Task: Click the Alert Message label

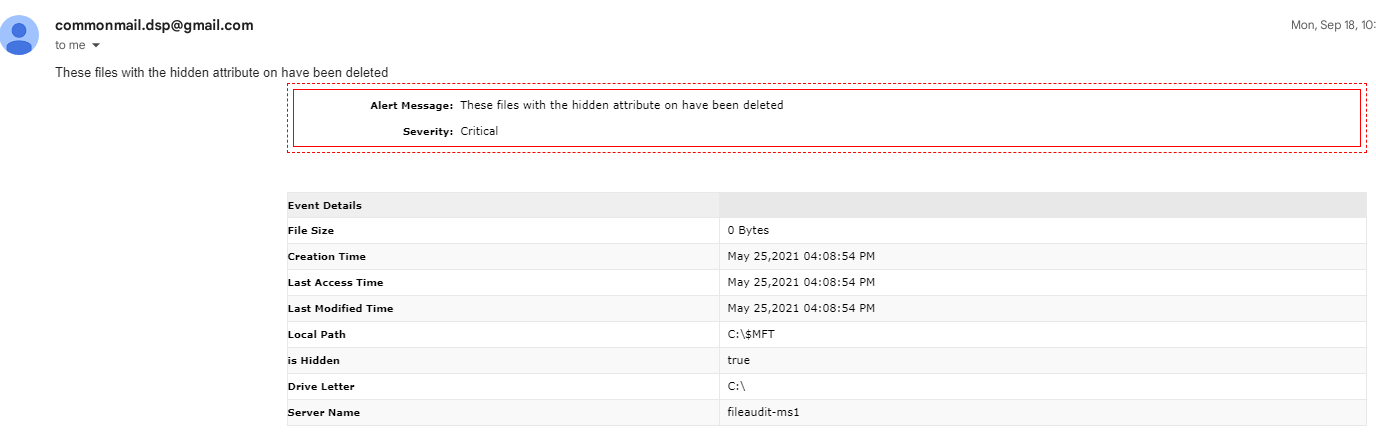Action: pyautogui.click(x=412, y=105)
